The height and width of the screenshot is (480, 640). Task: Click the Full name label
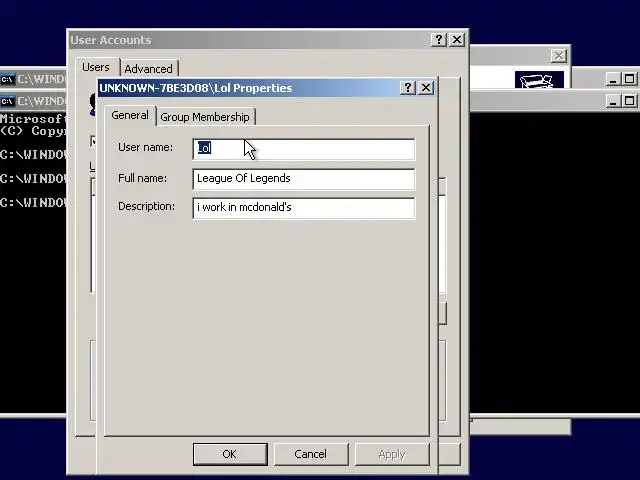click(x=142, y=178)
